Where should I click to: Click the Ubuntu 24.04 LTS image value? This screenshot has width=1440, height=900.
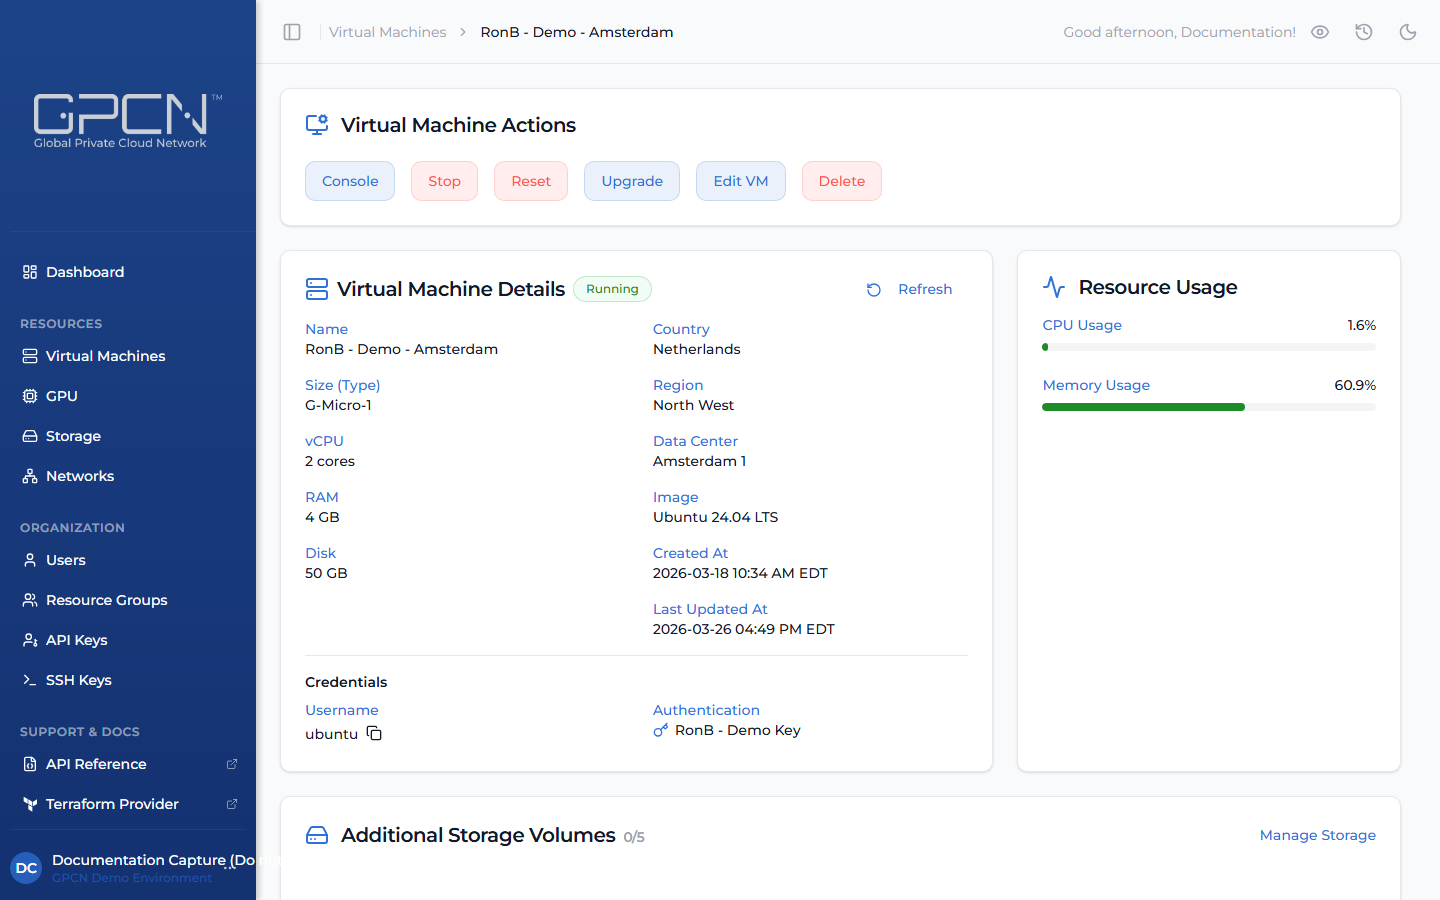[x=715, y=517]
